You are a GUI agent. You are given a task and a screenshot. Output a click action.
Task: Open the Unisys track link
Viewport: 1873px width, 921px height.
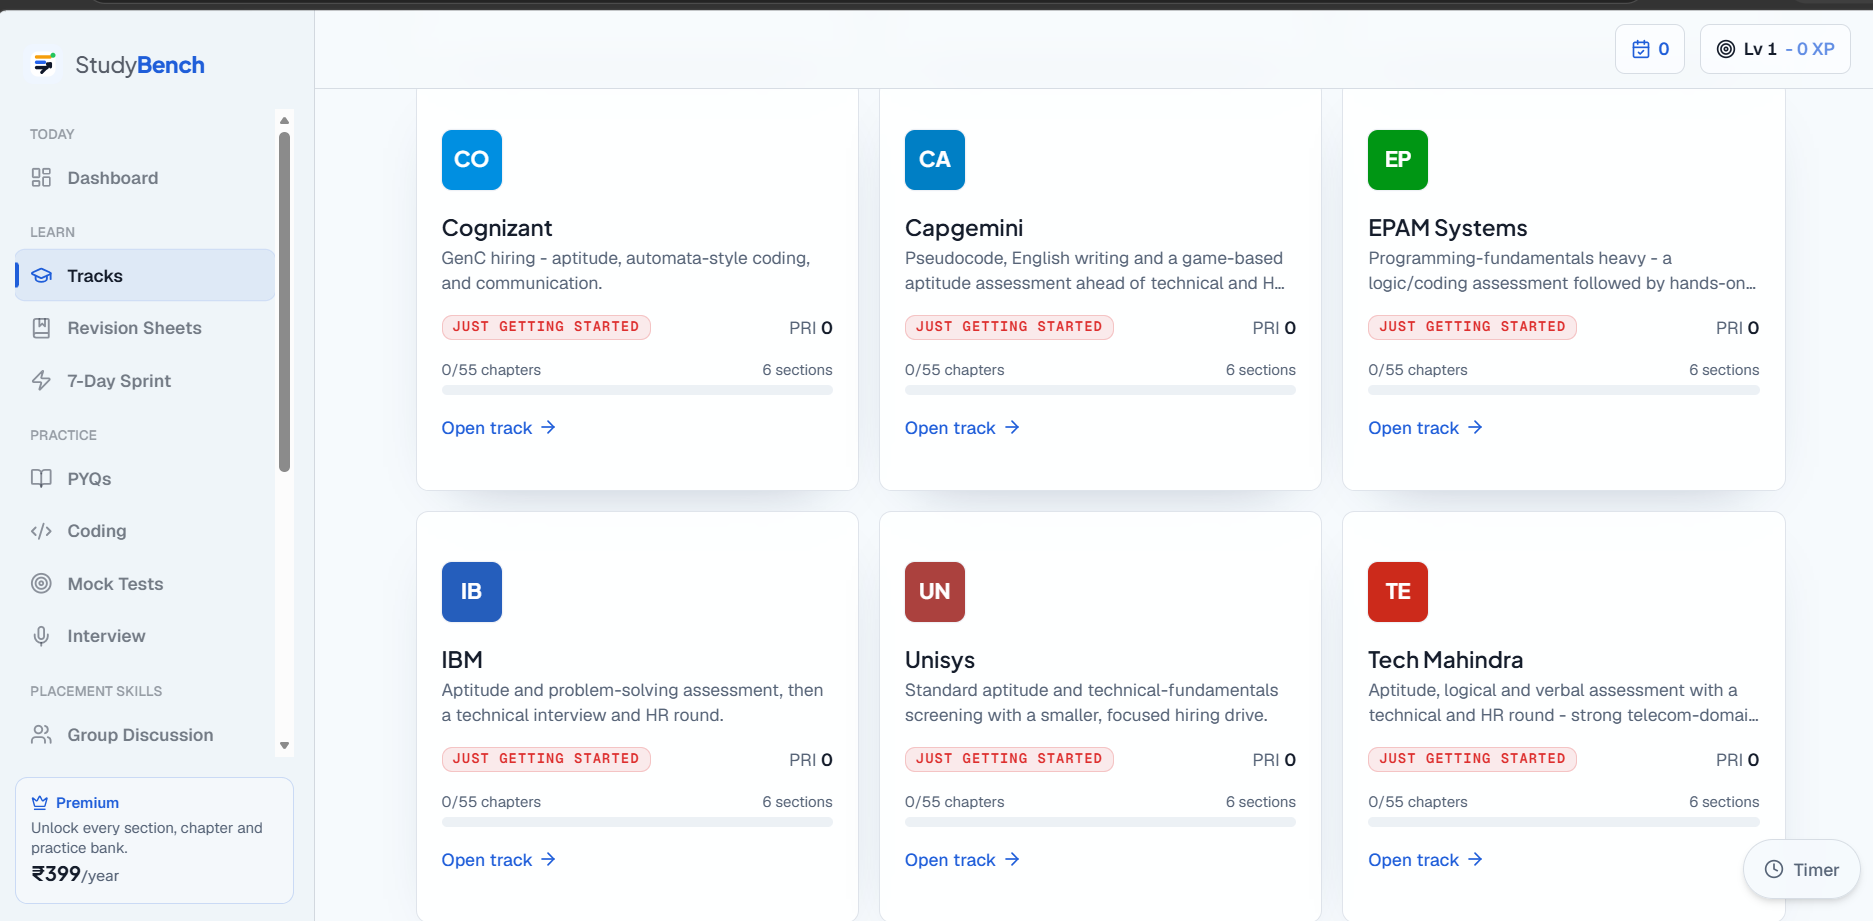click(x=962, y=860)
